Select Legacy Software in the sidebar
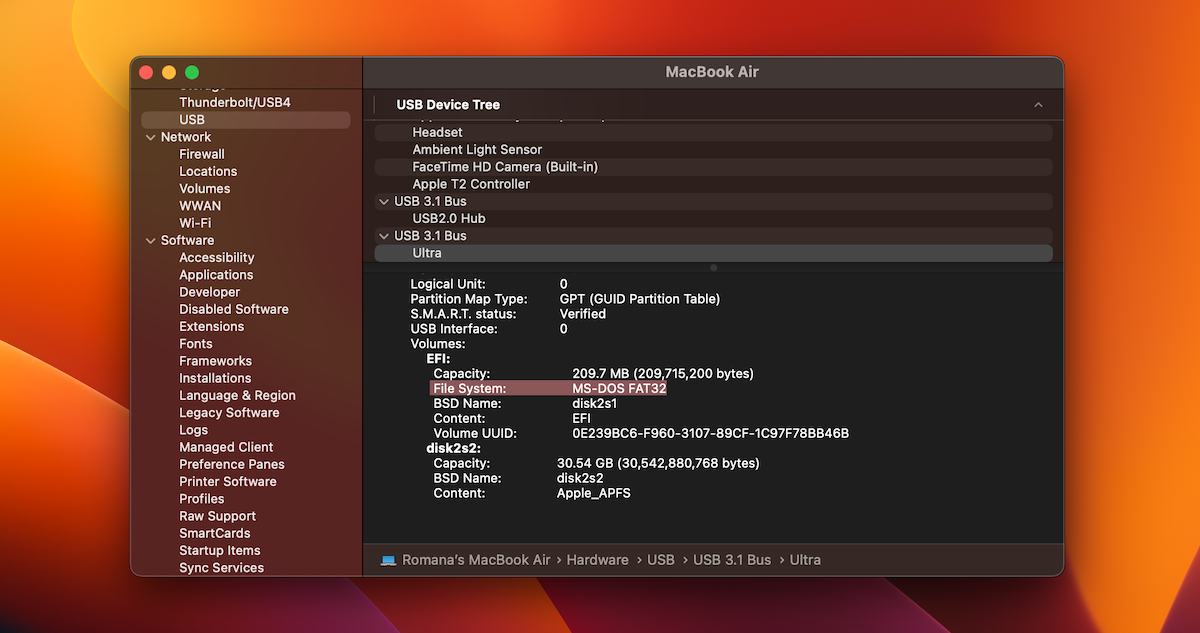1200x633 pixels. pos(229,413)
